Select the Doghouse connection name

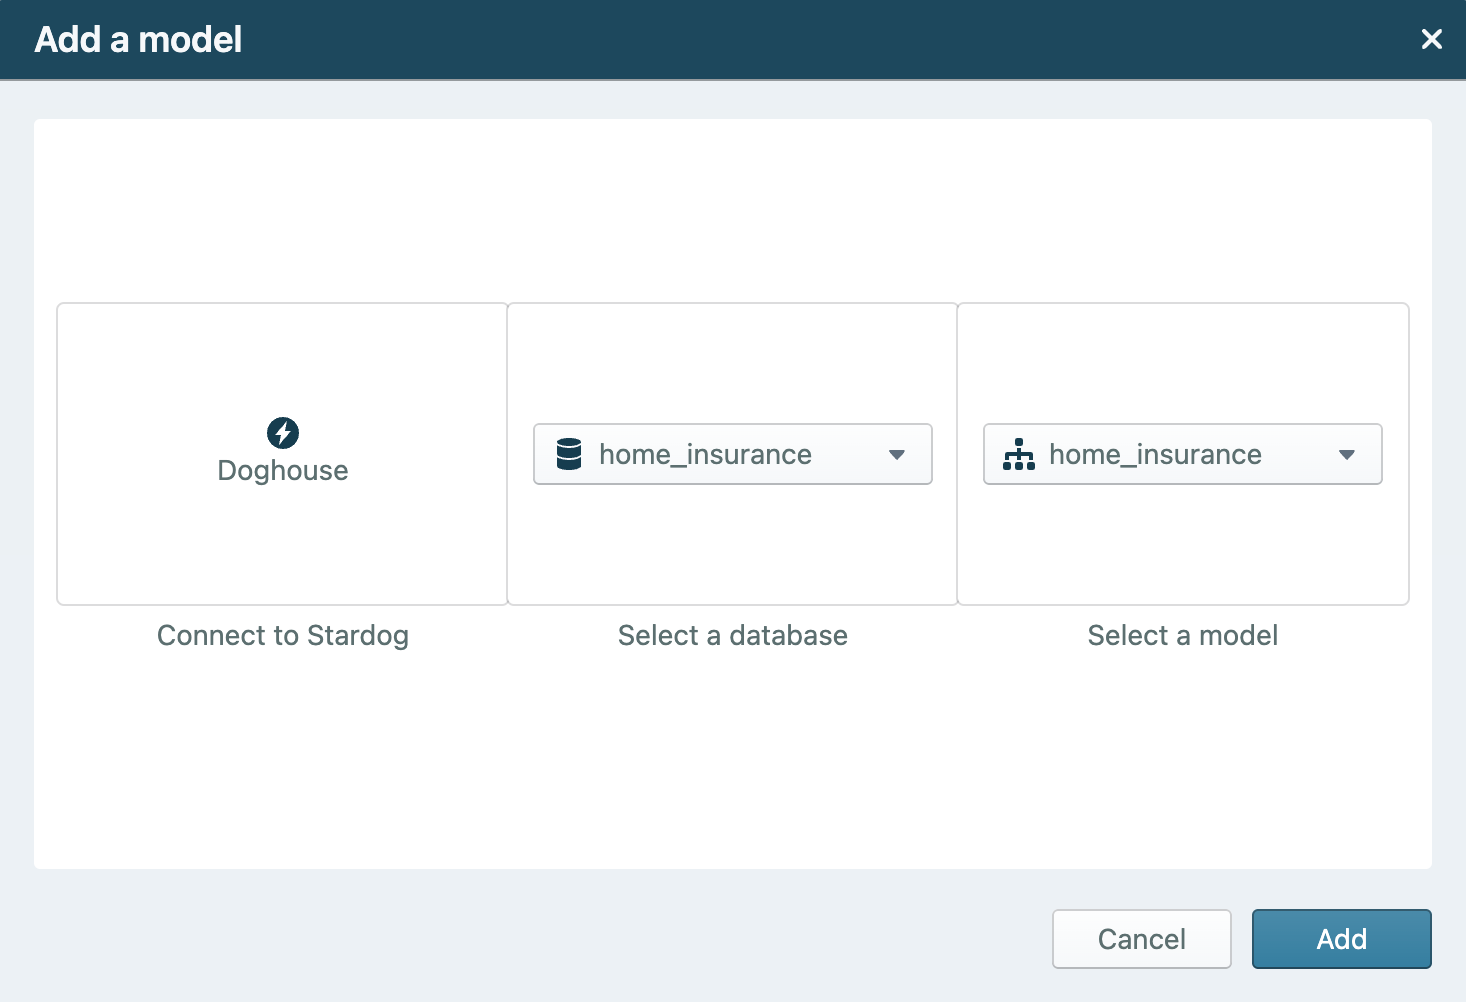283,471
